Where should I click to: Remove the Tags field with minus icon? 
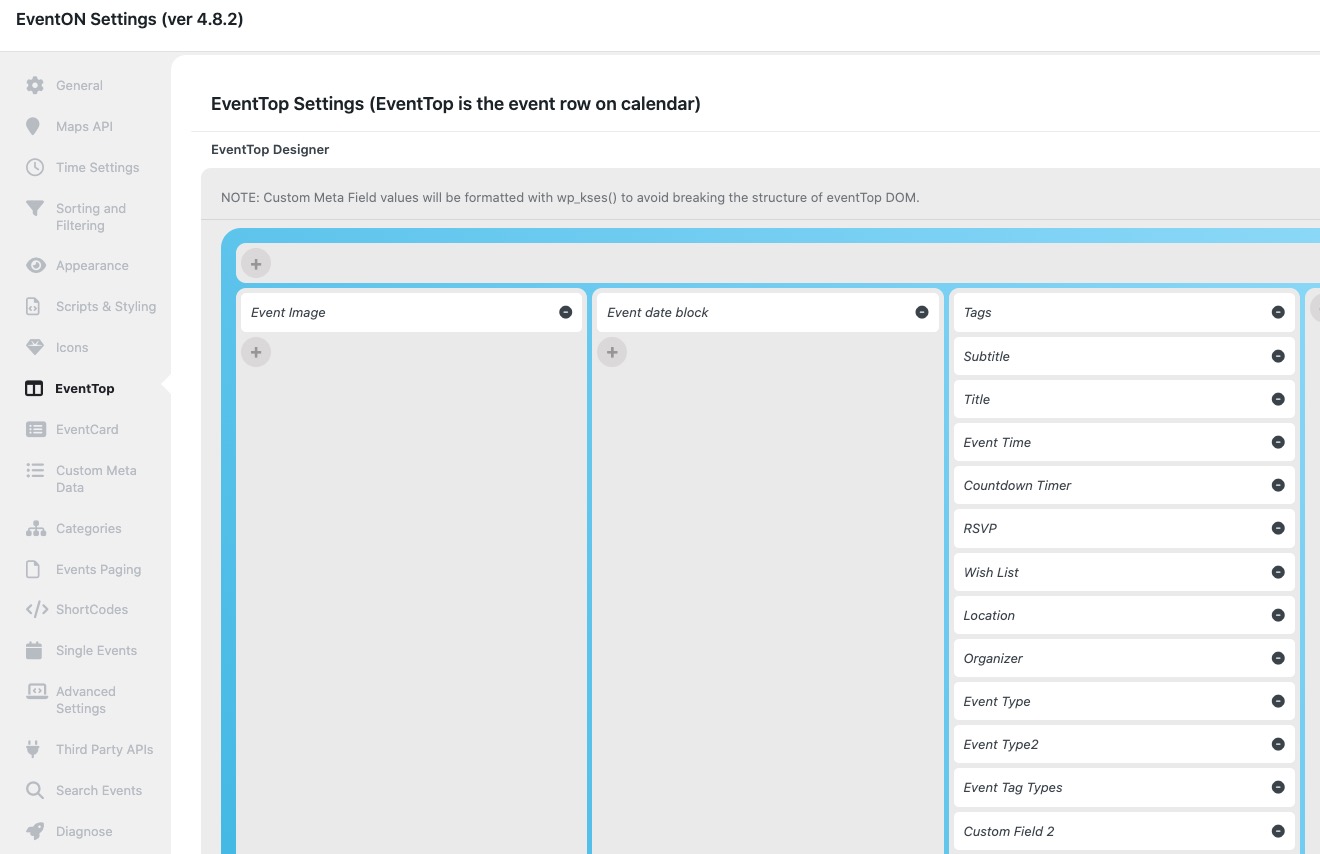(x=1278, y=312)
